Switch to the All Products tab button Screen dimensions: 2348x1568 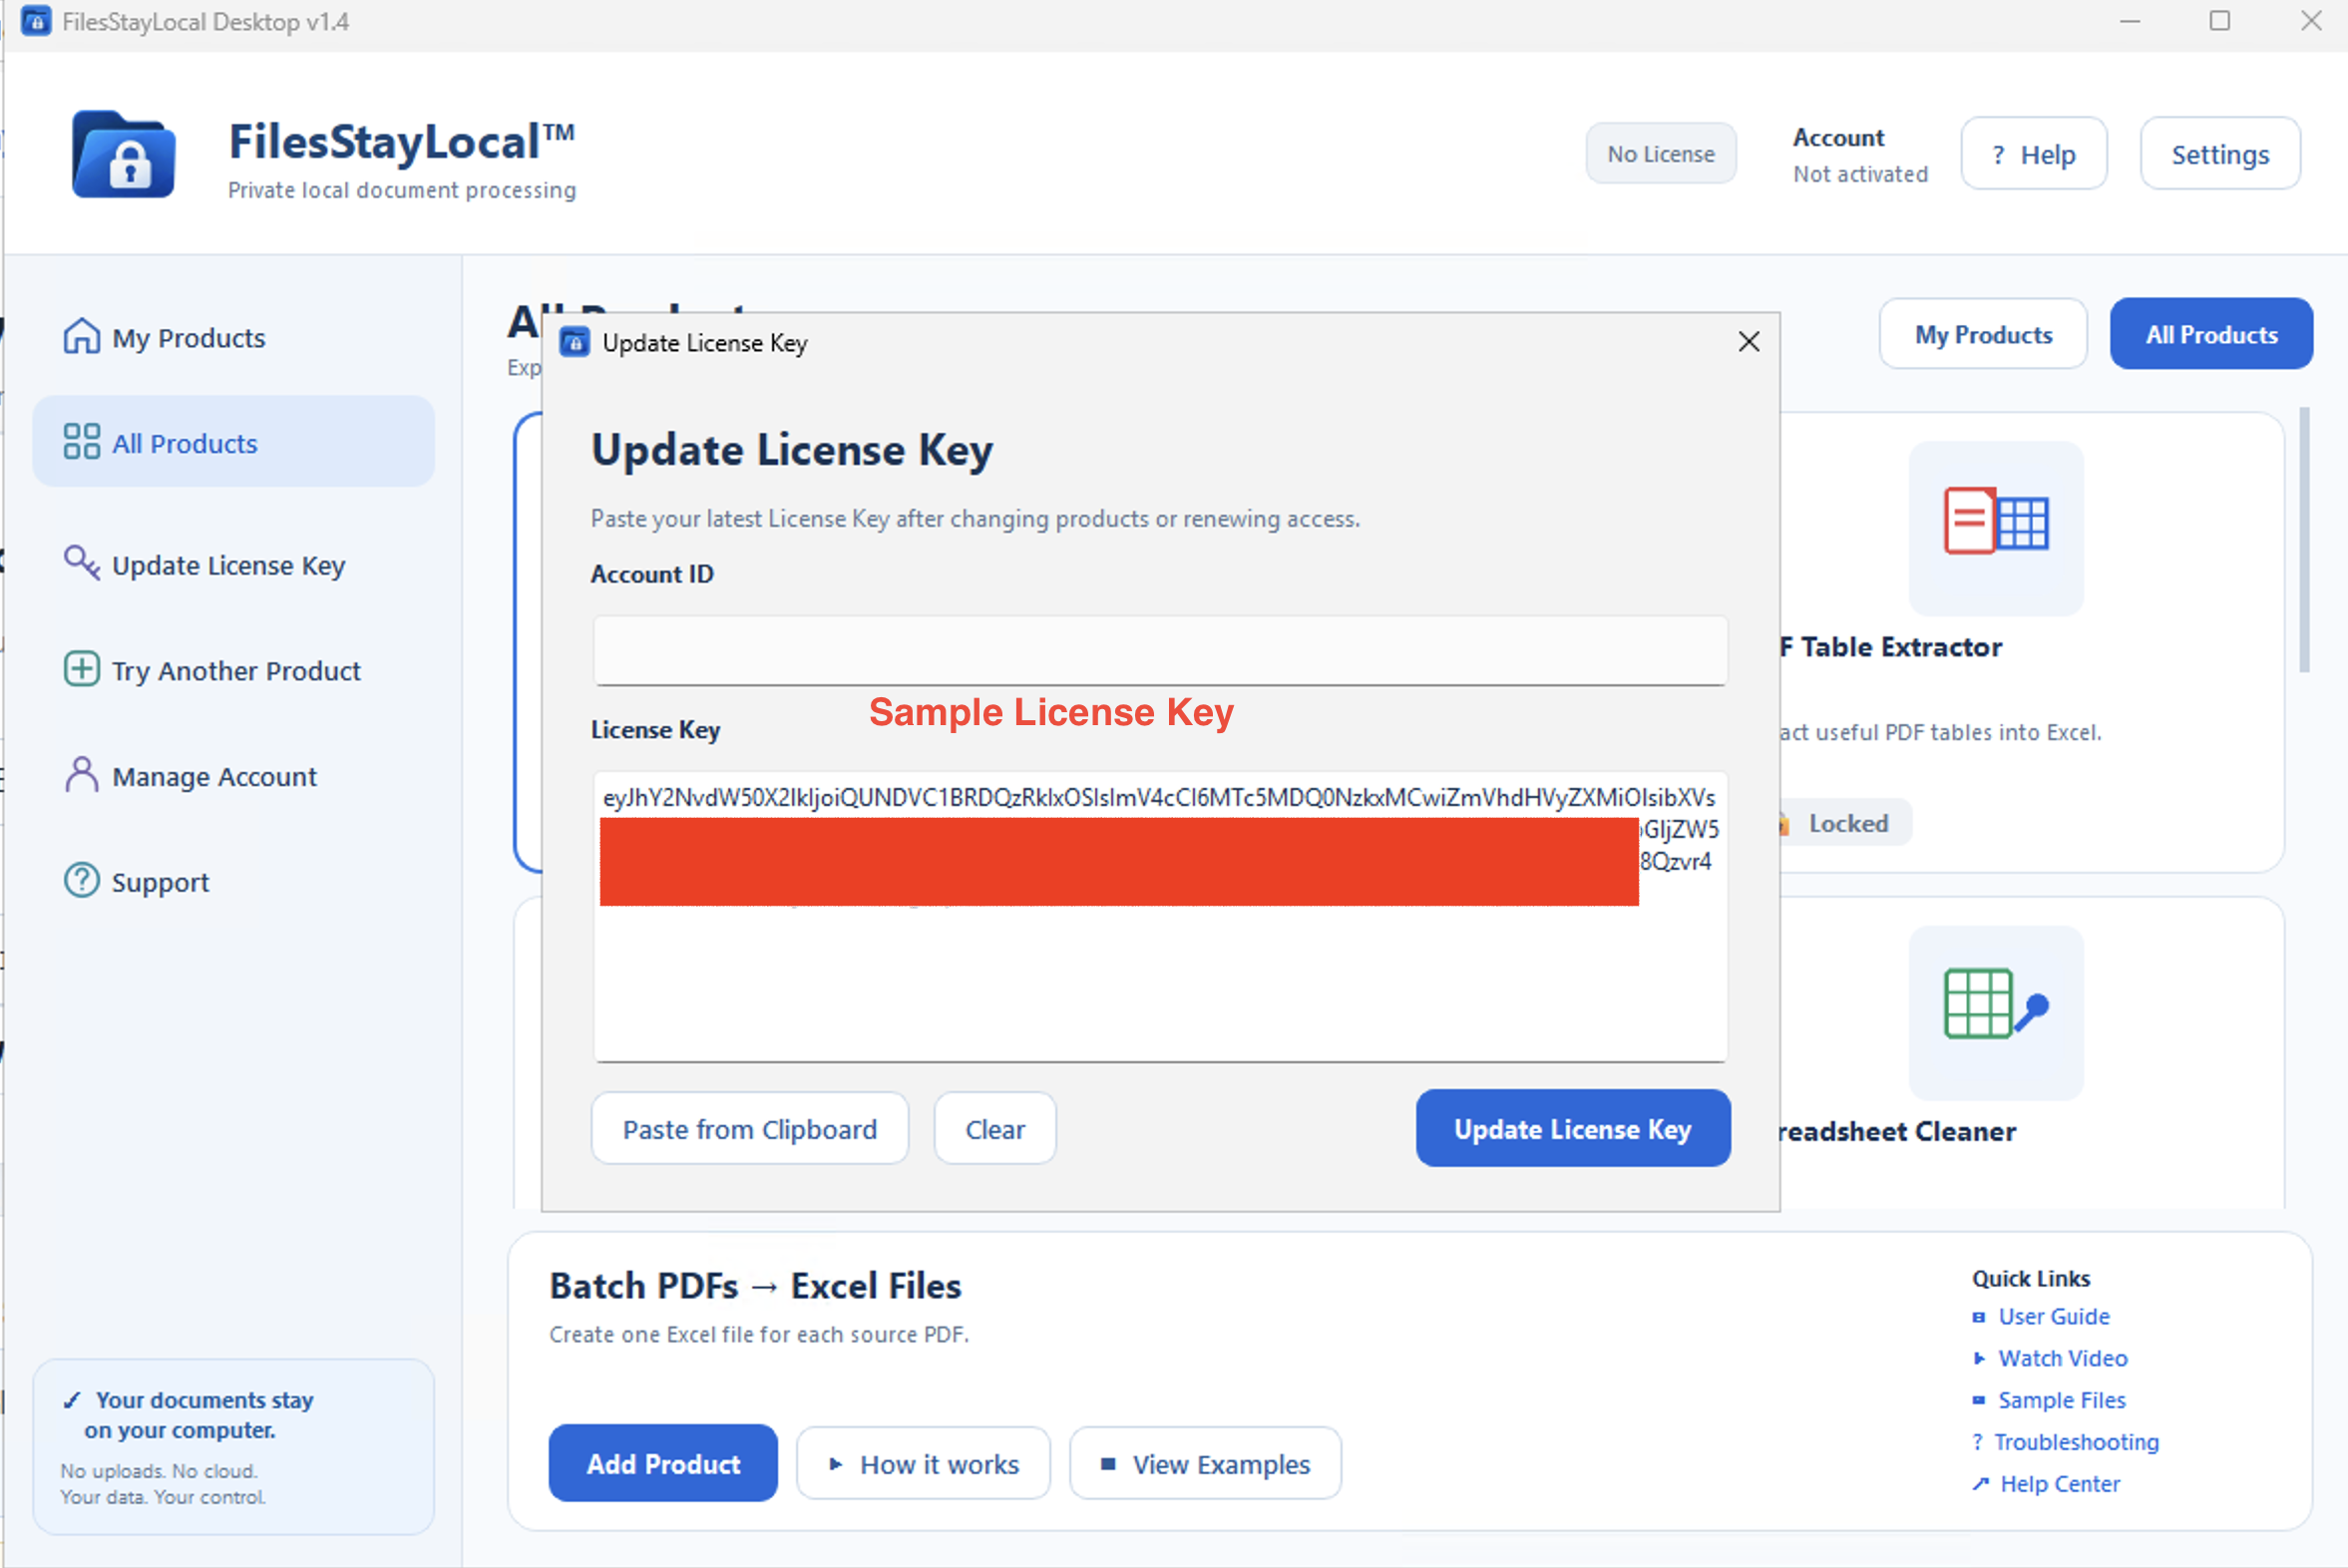(2211, 334)
